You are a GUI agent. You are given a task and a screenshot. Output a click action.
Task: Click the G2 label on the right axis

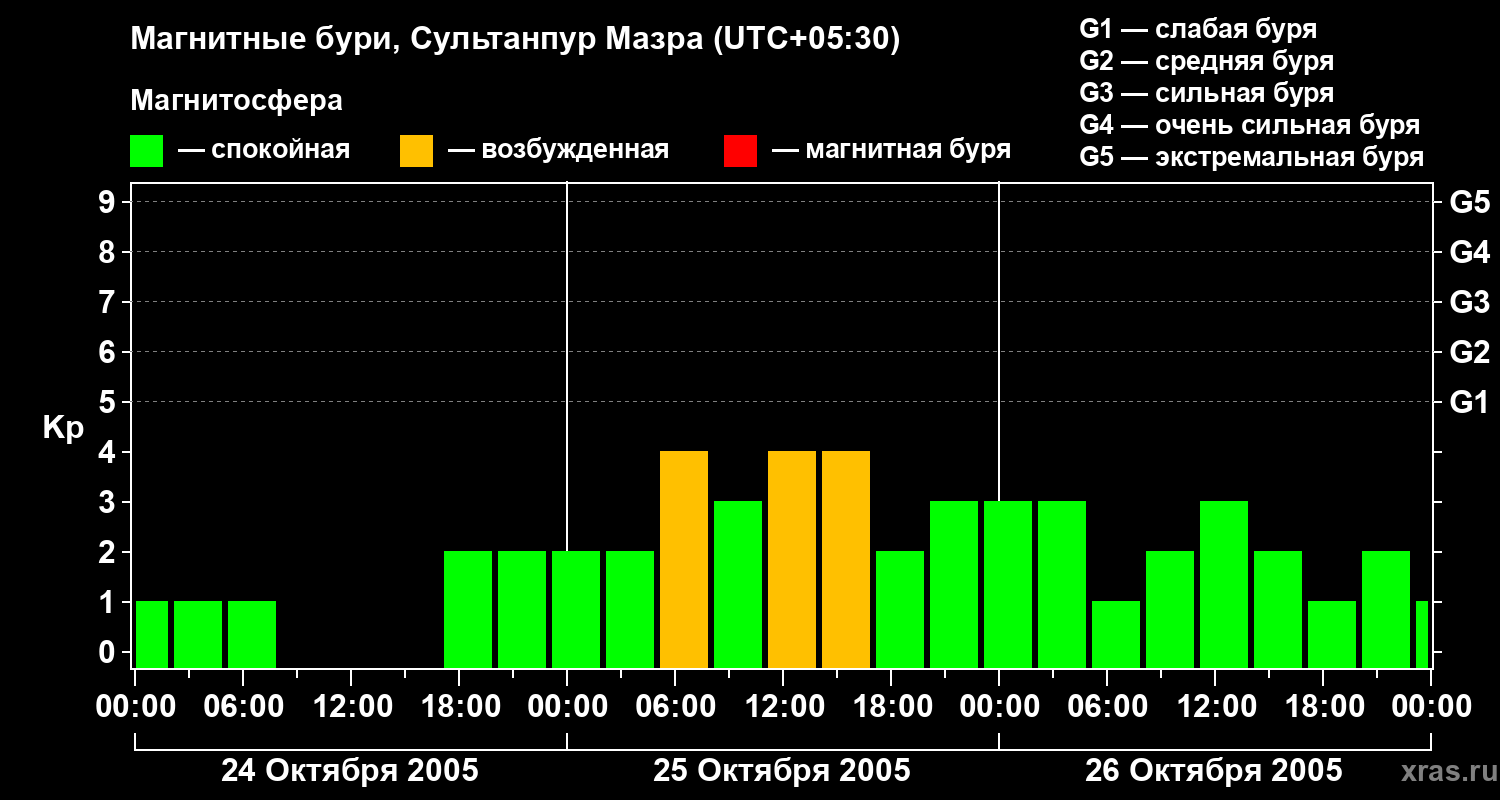click(1470, 352)
